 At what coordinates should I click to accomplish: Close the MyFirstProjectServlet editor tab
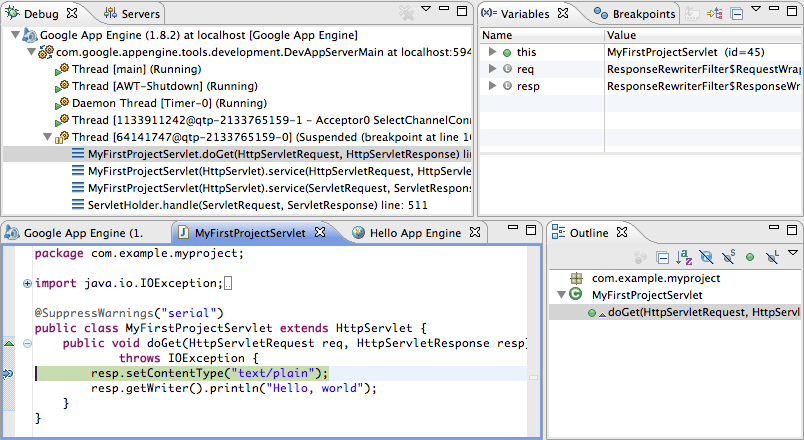coord(320,232)
